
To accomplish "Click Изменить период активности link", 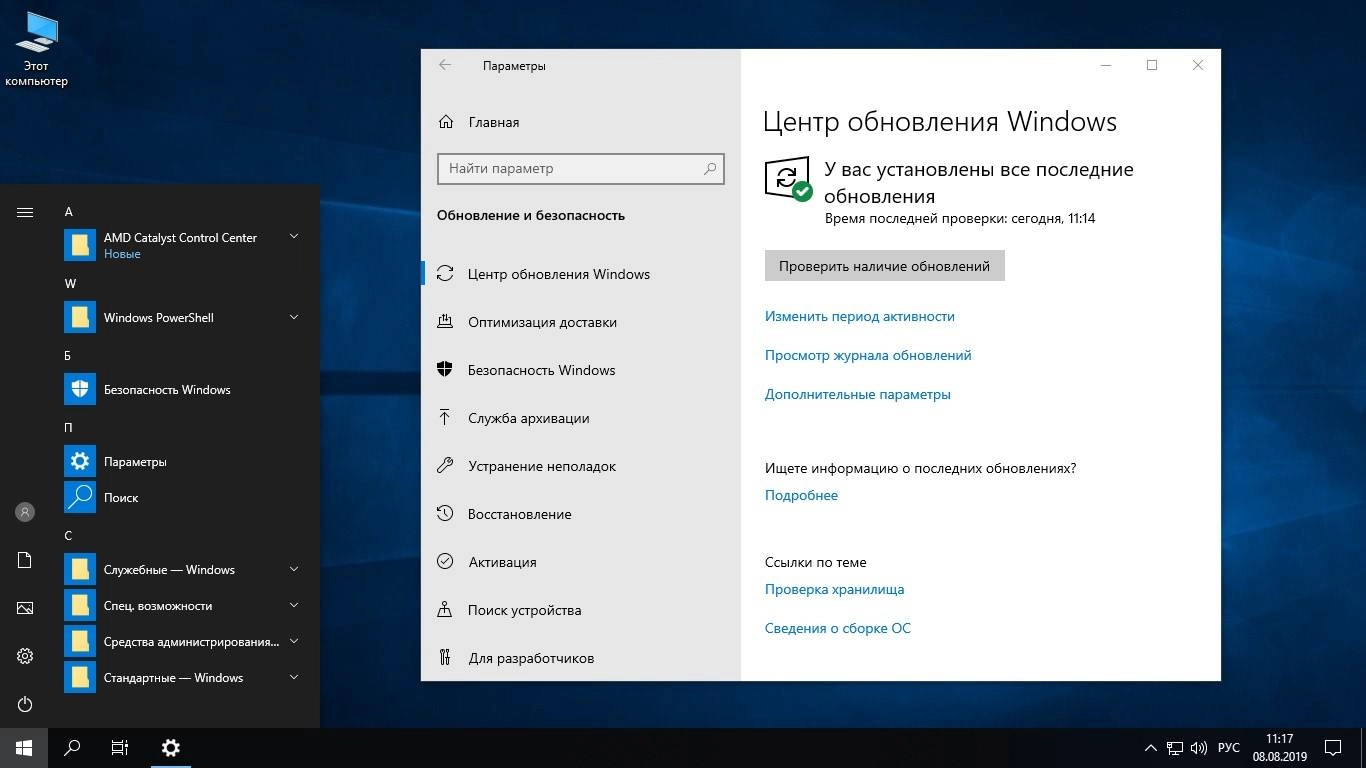I will (860, 316).
